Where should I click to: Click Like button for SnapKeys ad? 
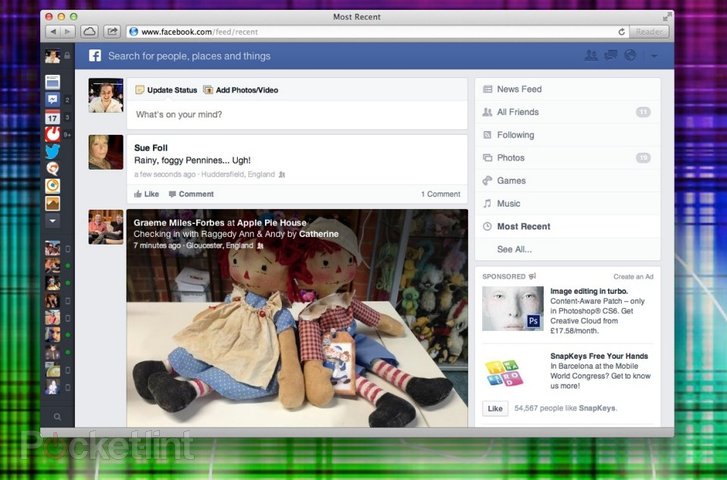(x=494, y=408)
